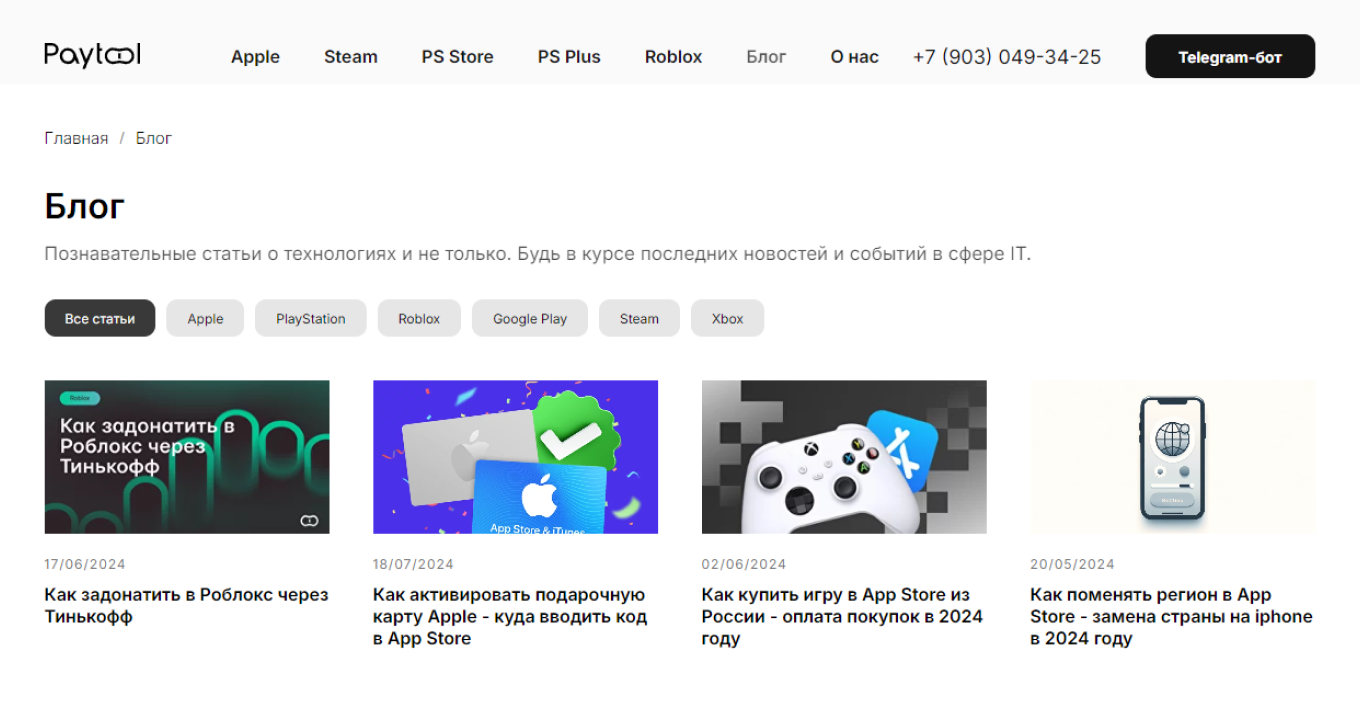Read article 'Как купить игру в App Store'
The height and width of the screenshot is (713, 1360).
pyautogui.click(x=842, y=616)
